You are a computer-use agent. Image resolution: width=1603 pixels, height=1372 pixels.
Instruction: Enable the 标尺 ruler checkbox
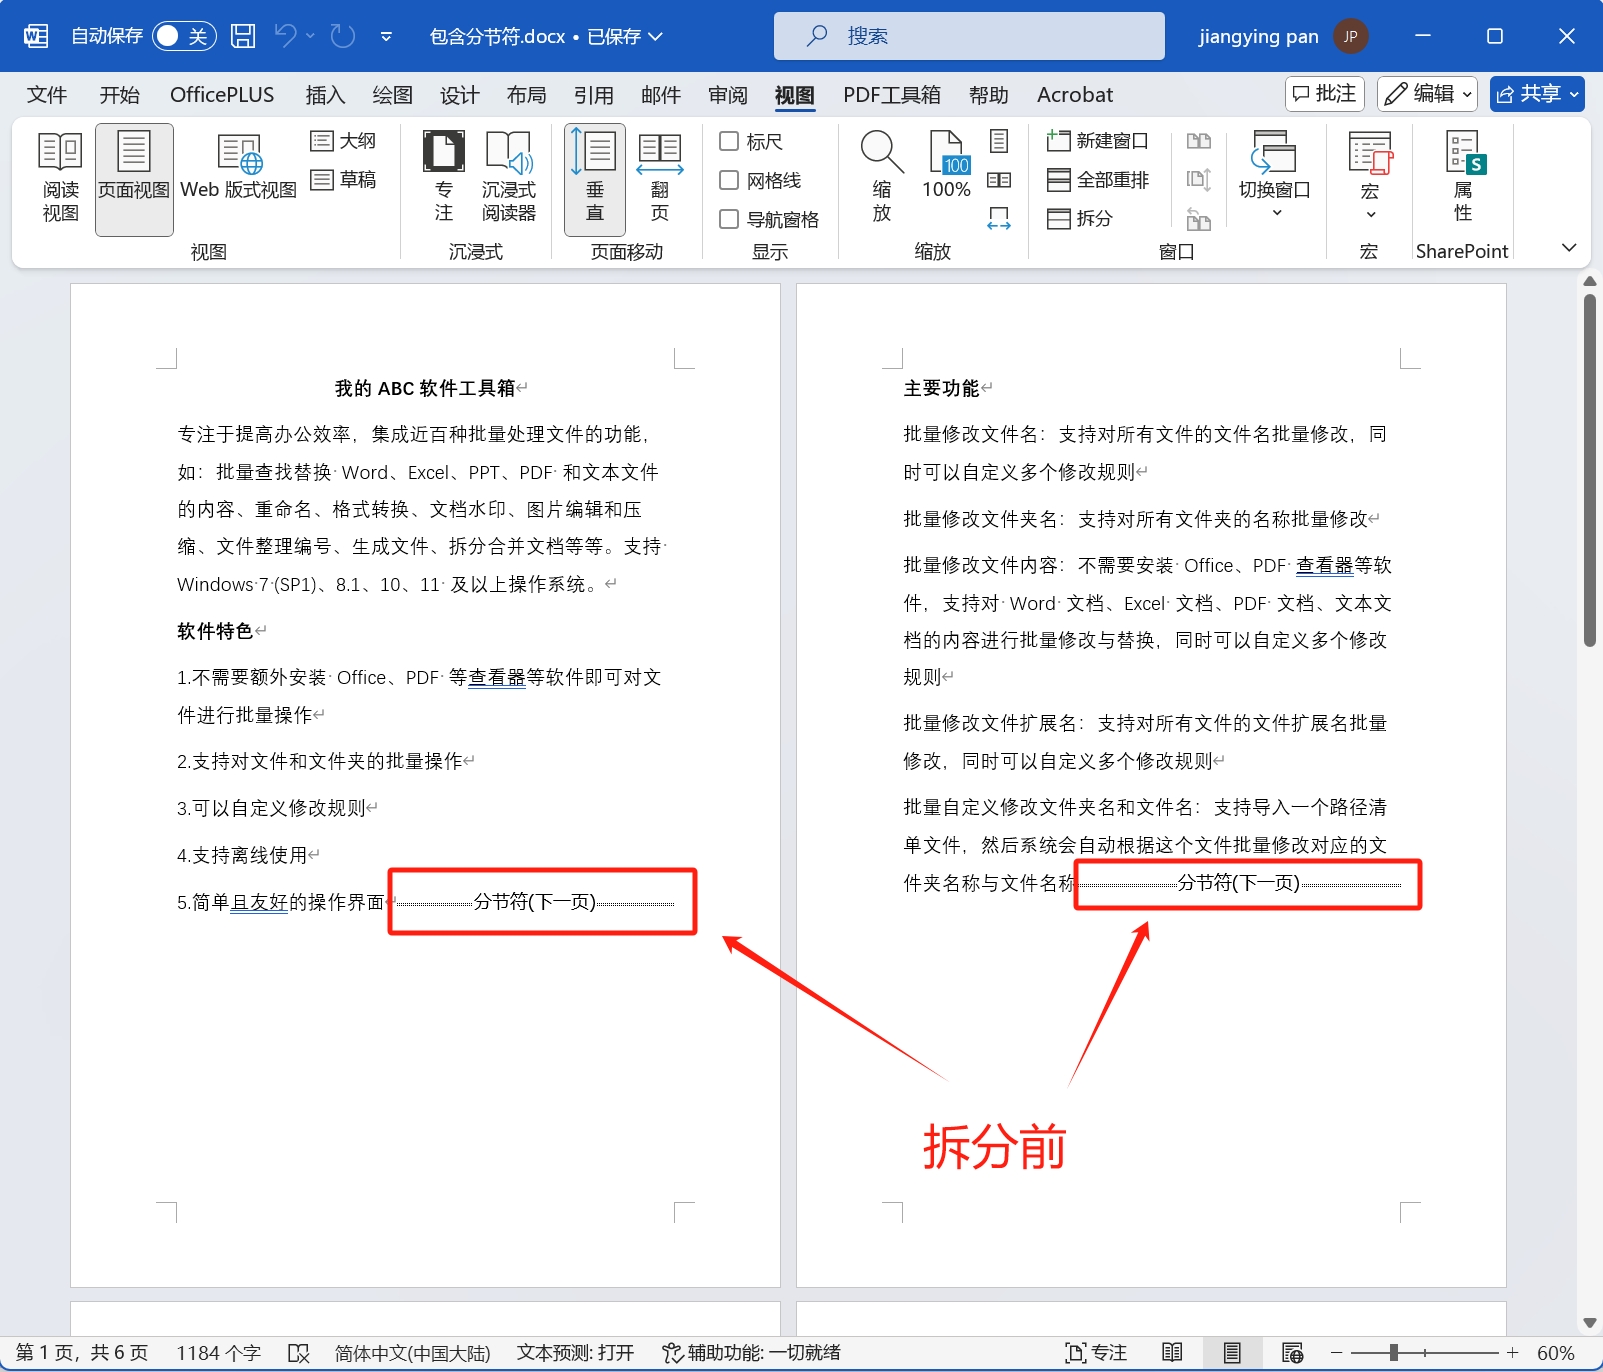729,141
